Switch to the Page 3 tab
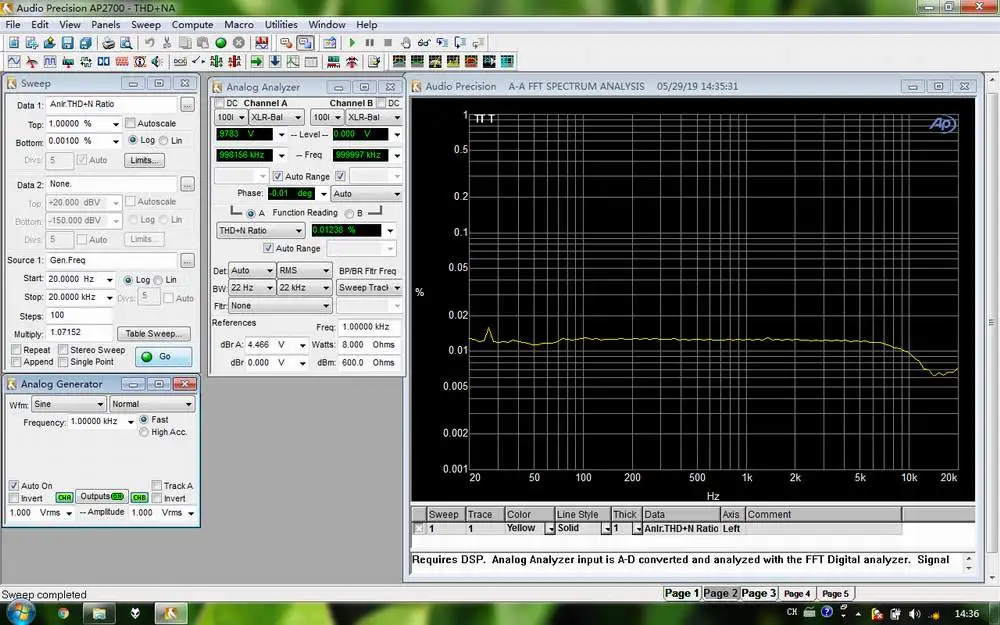Screen dimensions: 1000x625 [758, 593]
